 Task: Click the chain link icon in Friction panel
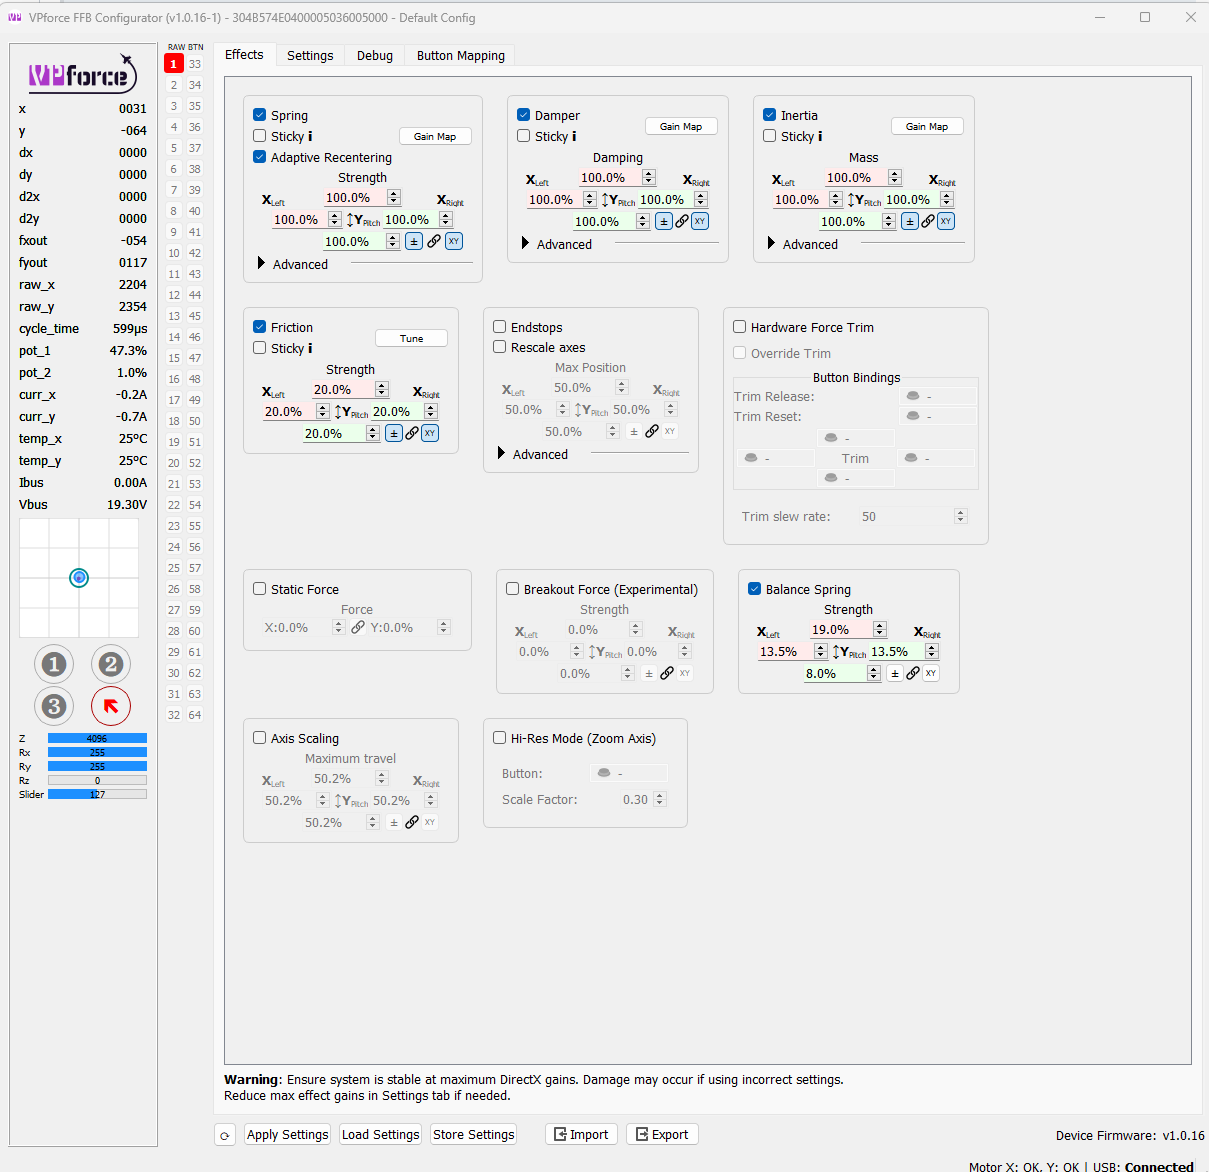(412, 434)
